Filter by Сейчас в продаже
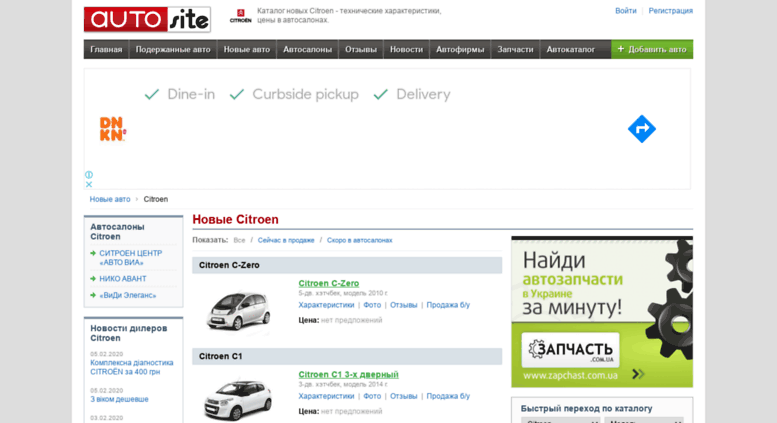The height and width of the screenshot is (423, 777). (x=286, y=240)
